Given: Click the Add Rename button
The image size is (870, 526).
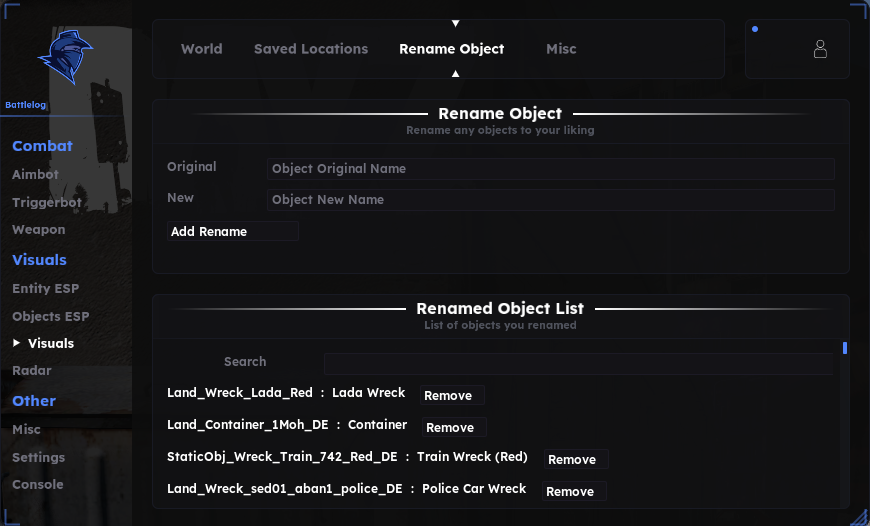Looking at the screenshot, I should 233,231.
